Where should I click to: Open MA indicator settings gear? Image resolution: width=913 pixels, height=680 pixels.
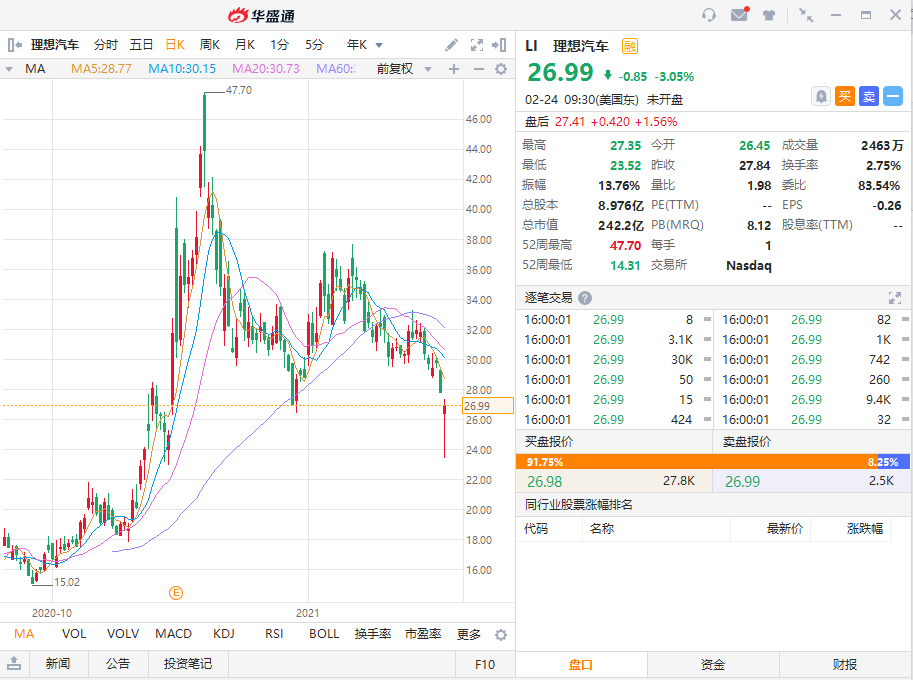pyautogui.click(x=501, y=69)
